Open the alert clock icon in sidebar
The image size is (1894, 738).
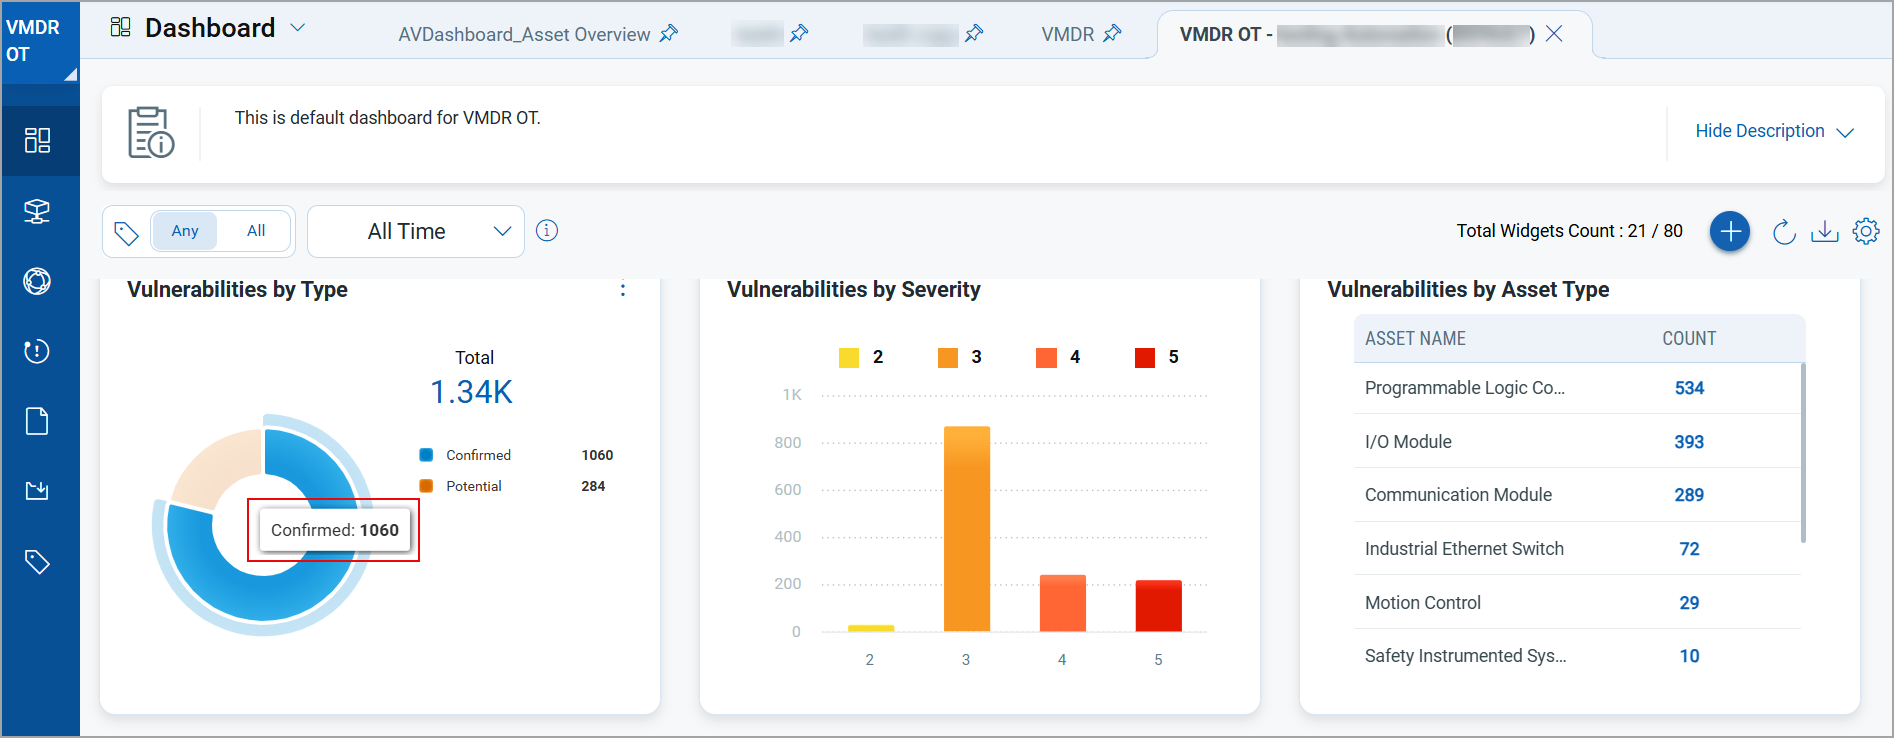pos(37,351)
